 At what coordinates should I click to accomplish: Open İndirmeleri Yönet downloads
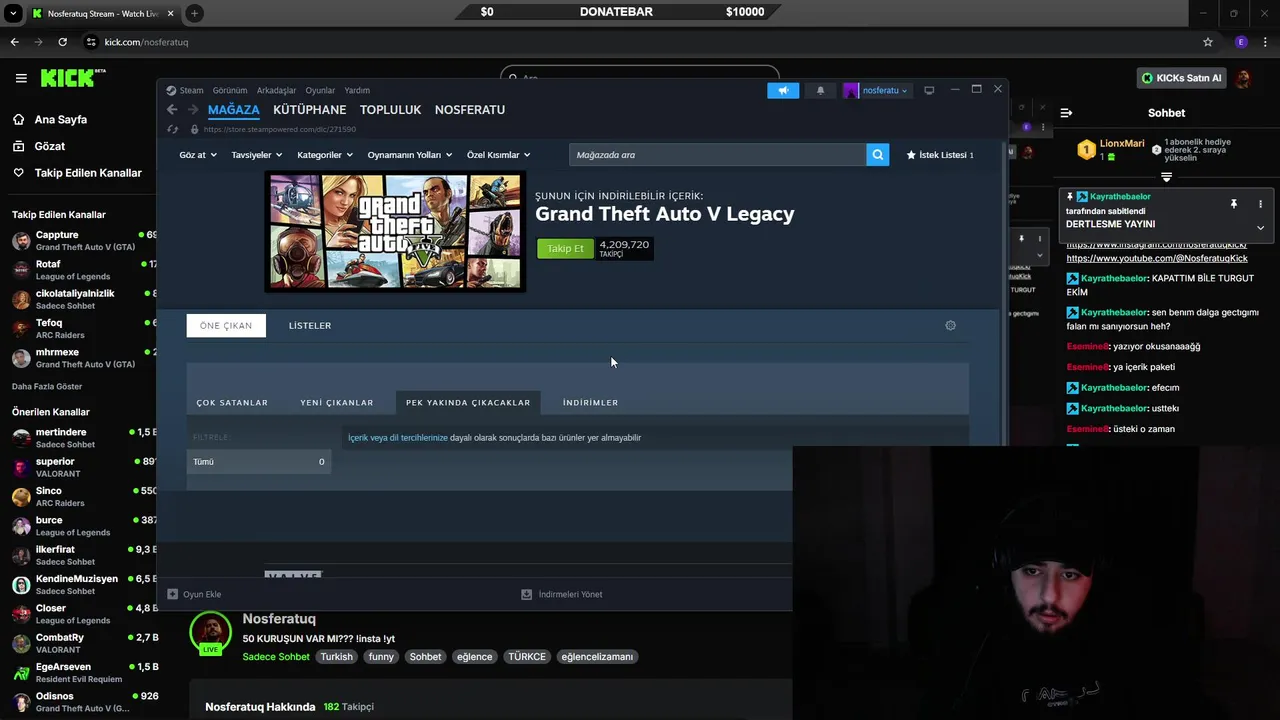coord(561,594)
